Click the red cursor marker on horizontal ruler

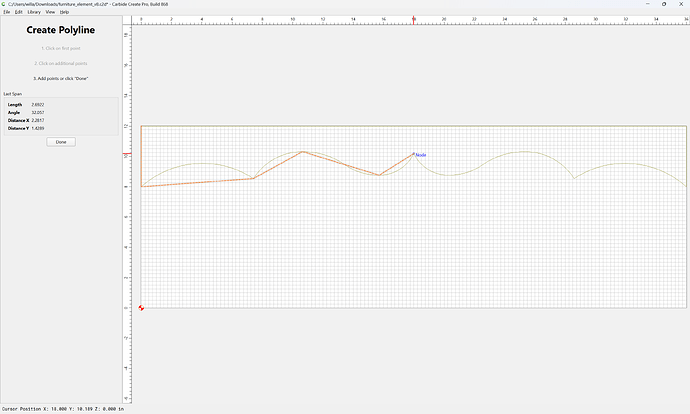[x=413, y=20]
